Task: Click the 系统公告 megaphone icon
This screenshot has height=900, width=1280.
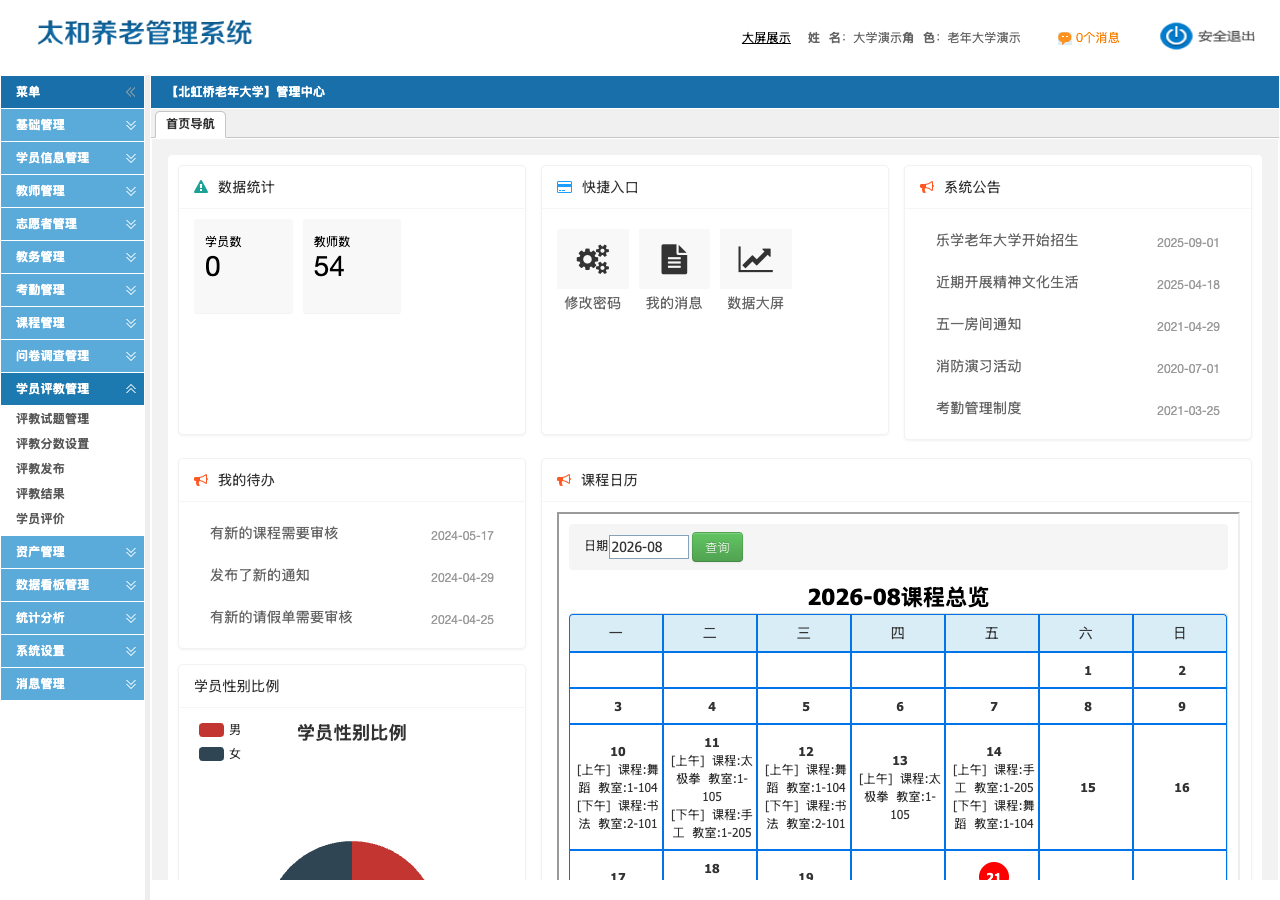Action: pos(927,187)
